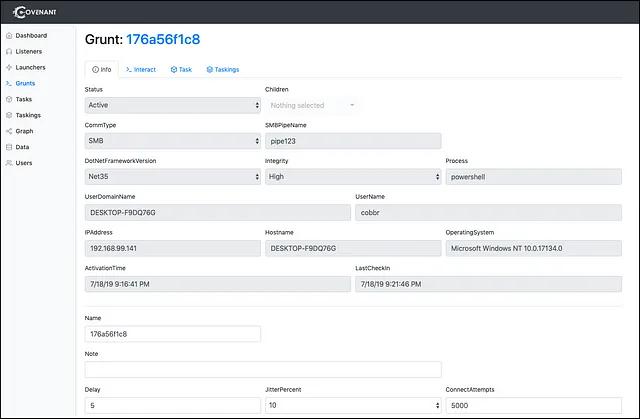
Task: Click the ActivationTime field
Action: (218, 284)
